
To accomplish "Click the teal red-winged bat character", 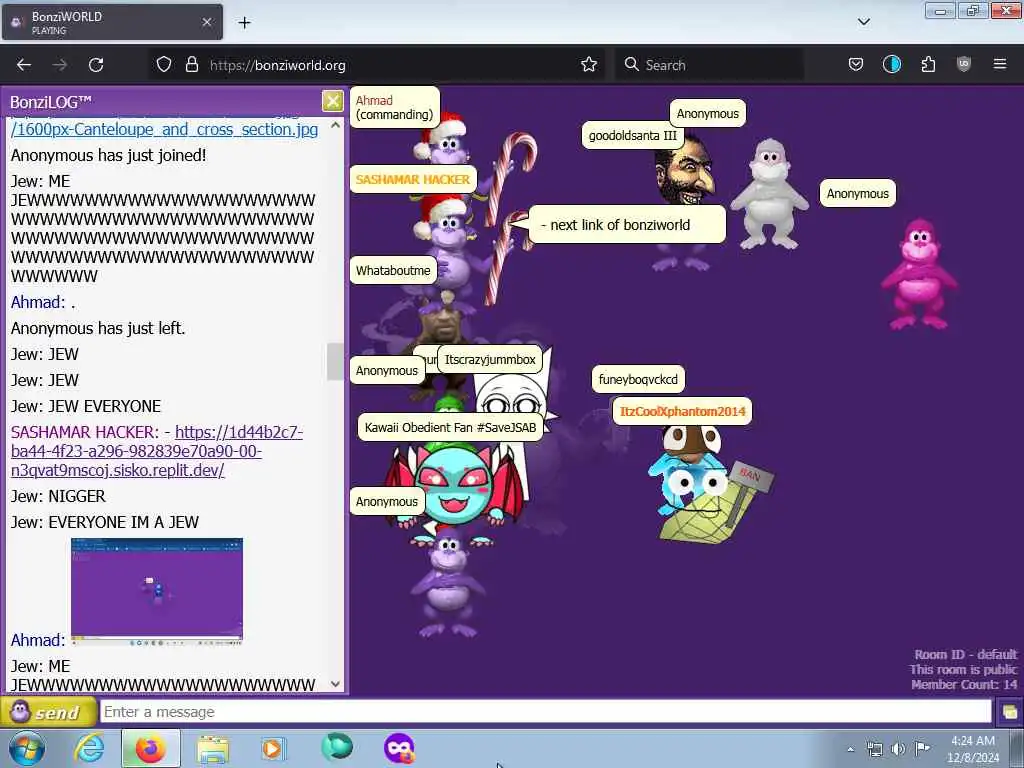I will pos(455,487).
